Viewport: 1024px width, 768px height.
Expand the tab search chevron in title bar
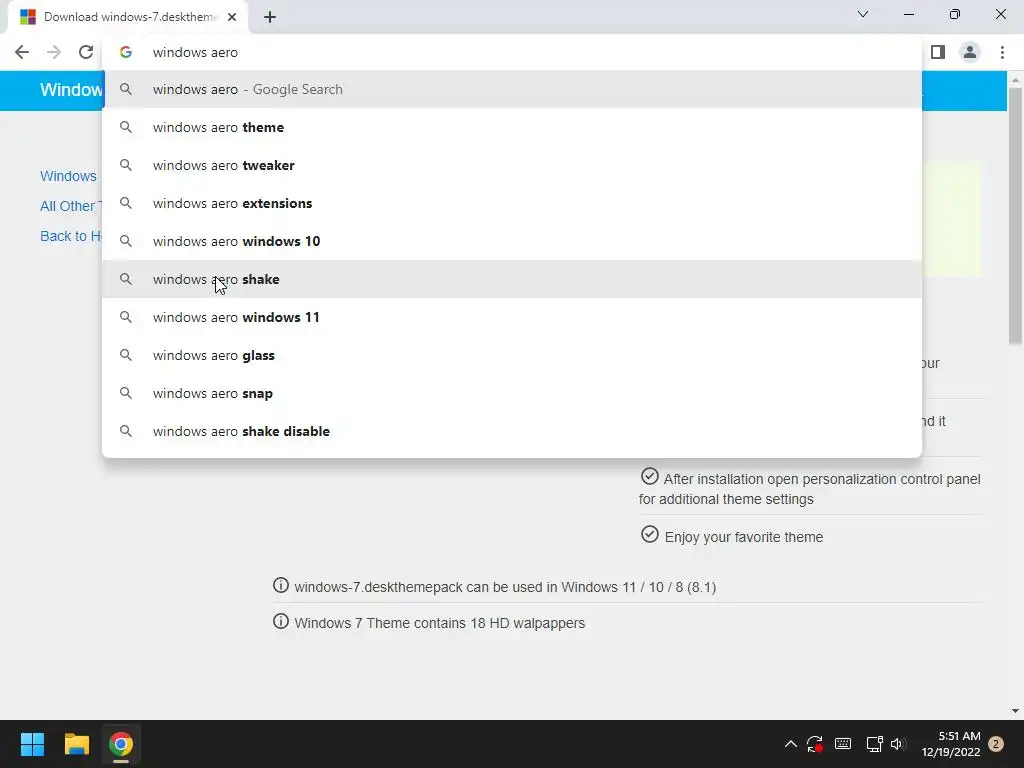click(x=863, y=14)
